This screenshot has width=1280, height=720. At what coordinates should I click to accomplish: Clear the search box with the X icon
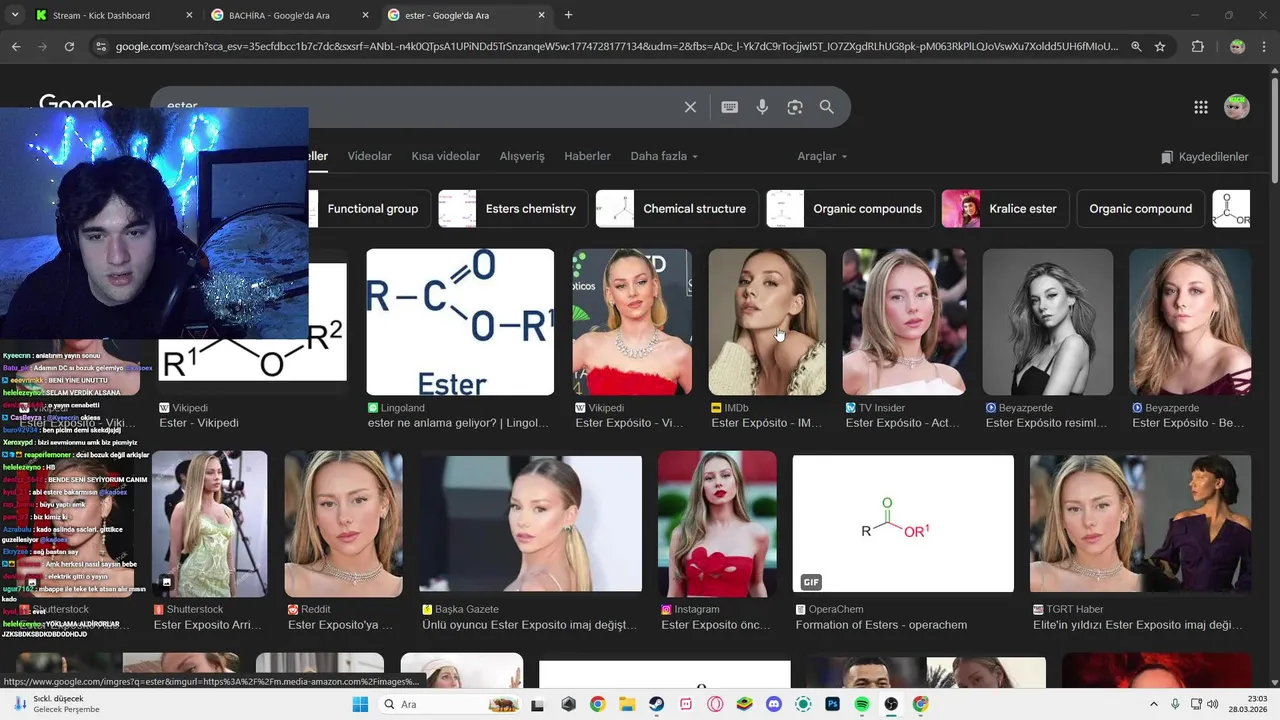(x=690, y=107)
